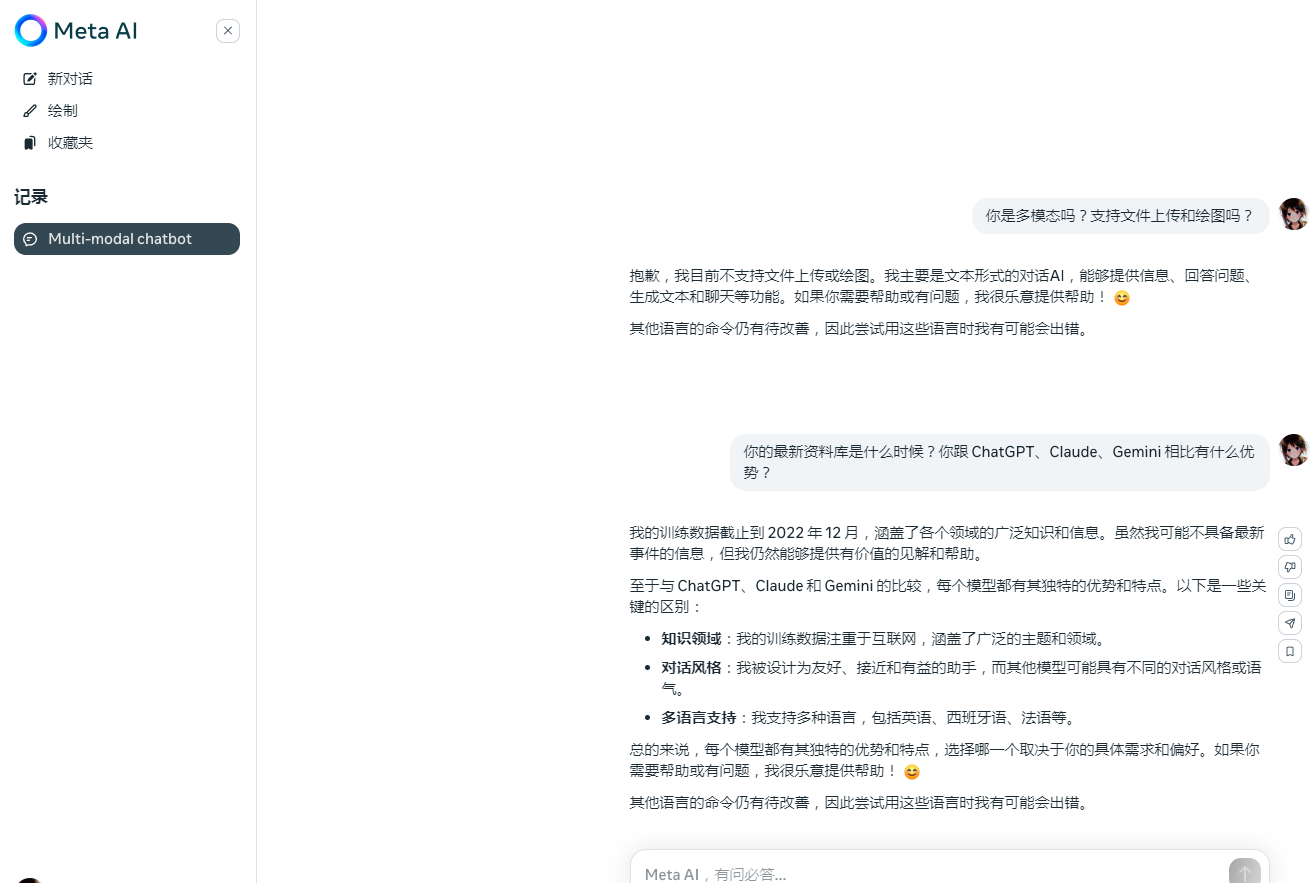Copy the response with the copy icon
1315x883 pixels.
[x=1290, y=595]
